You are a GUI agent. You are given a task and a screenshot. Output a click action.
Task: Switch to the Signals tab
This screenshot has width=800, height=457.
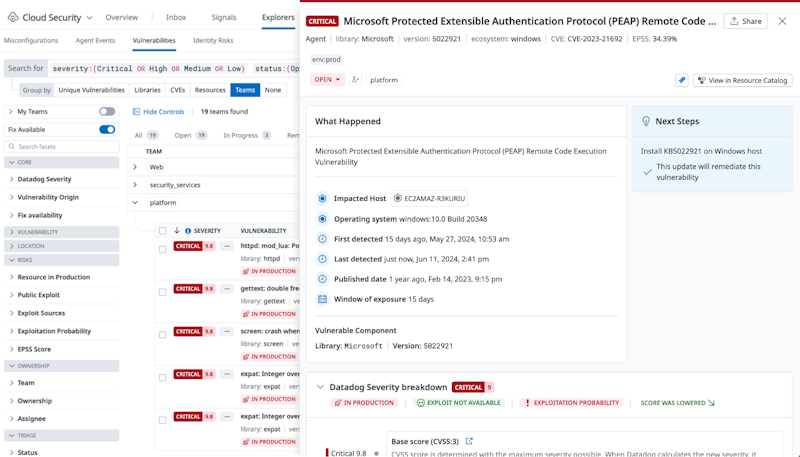224,17
